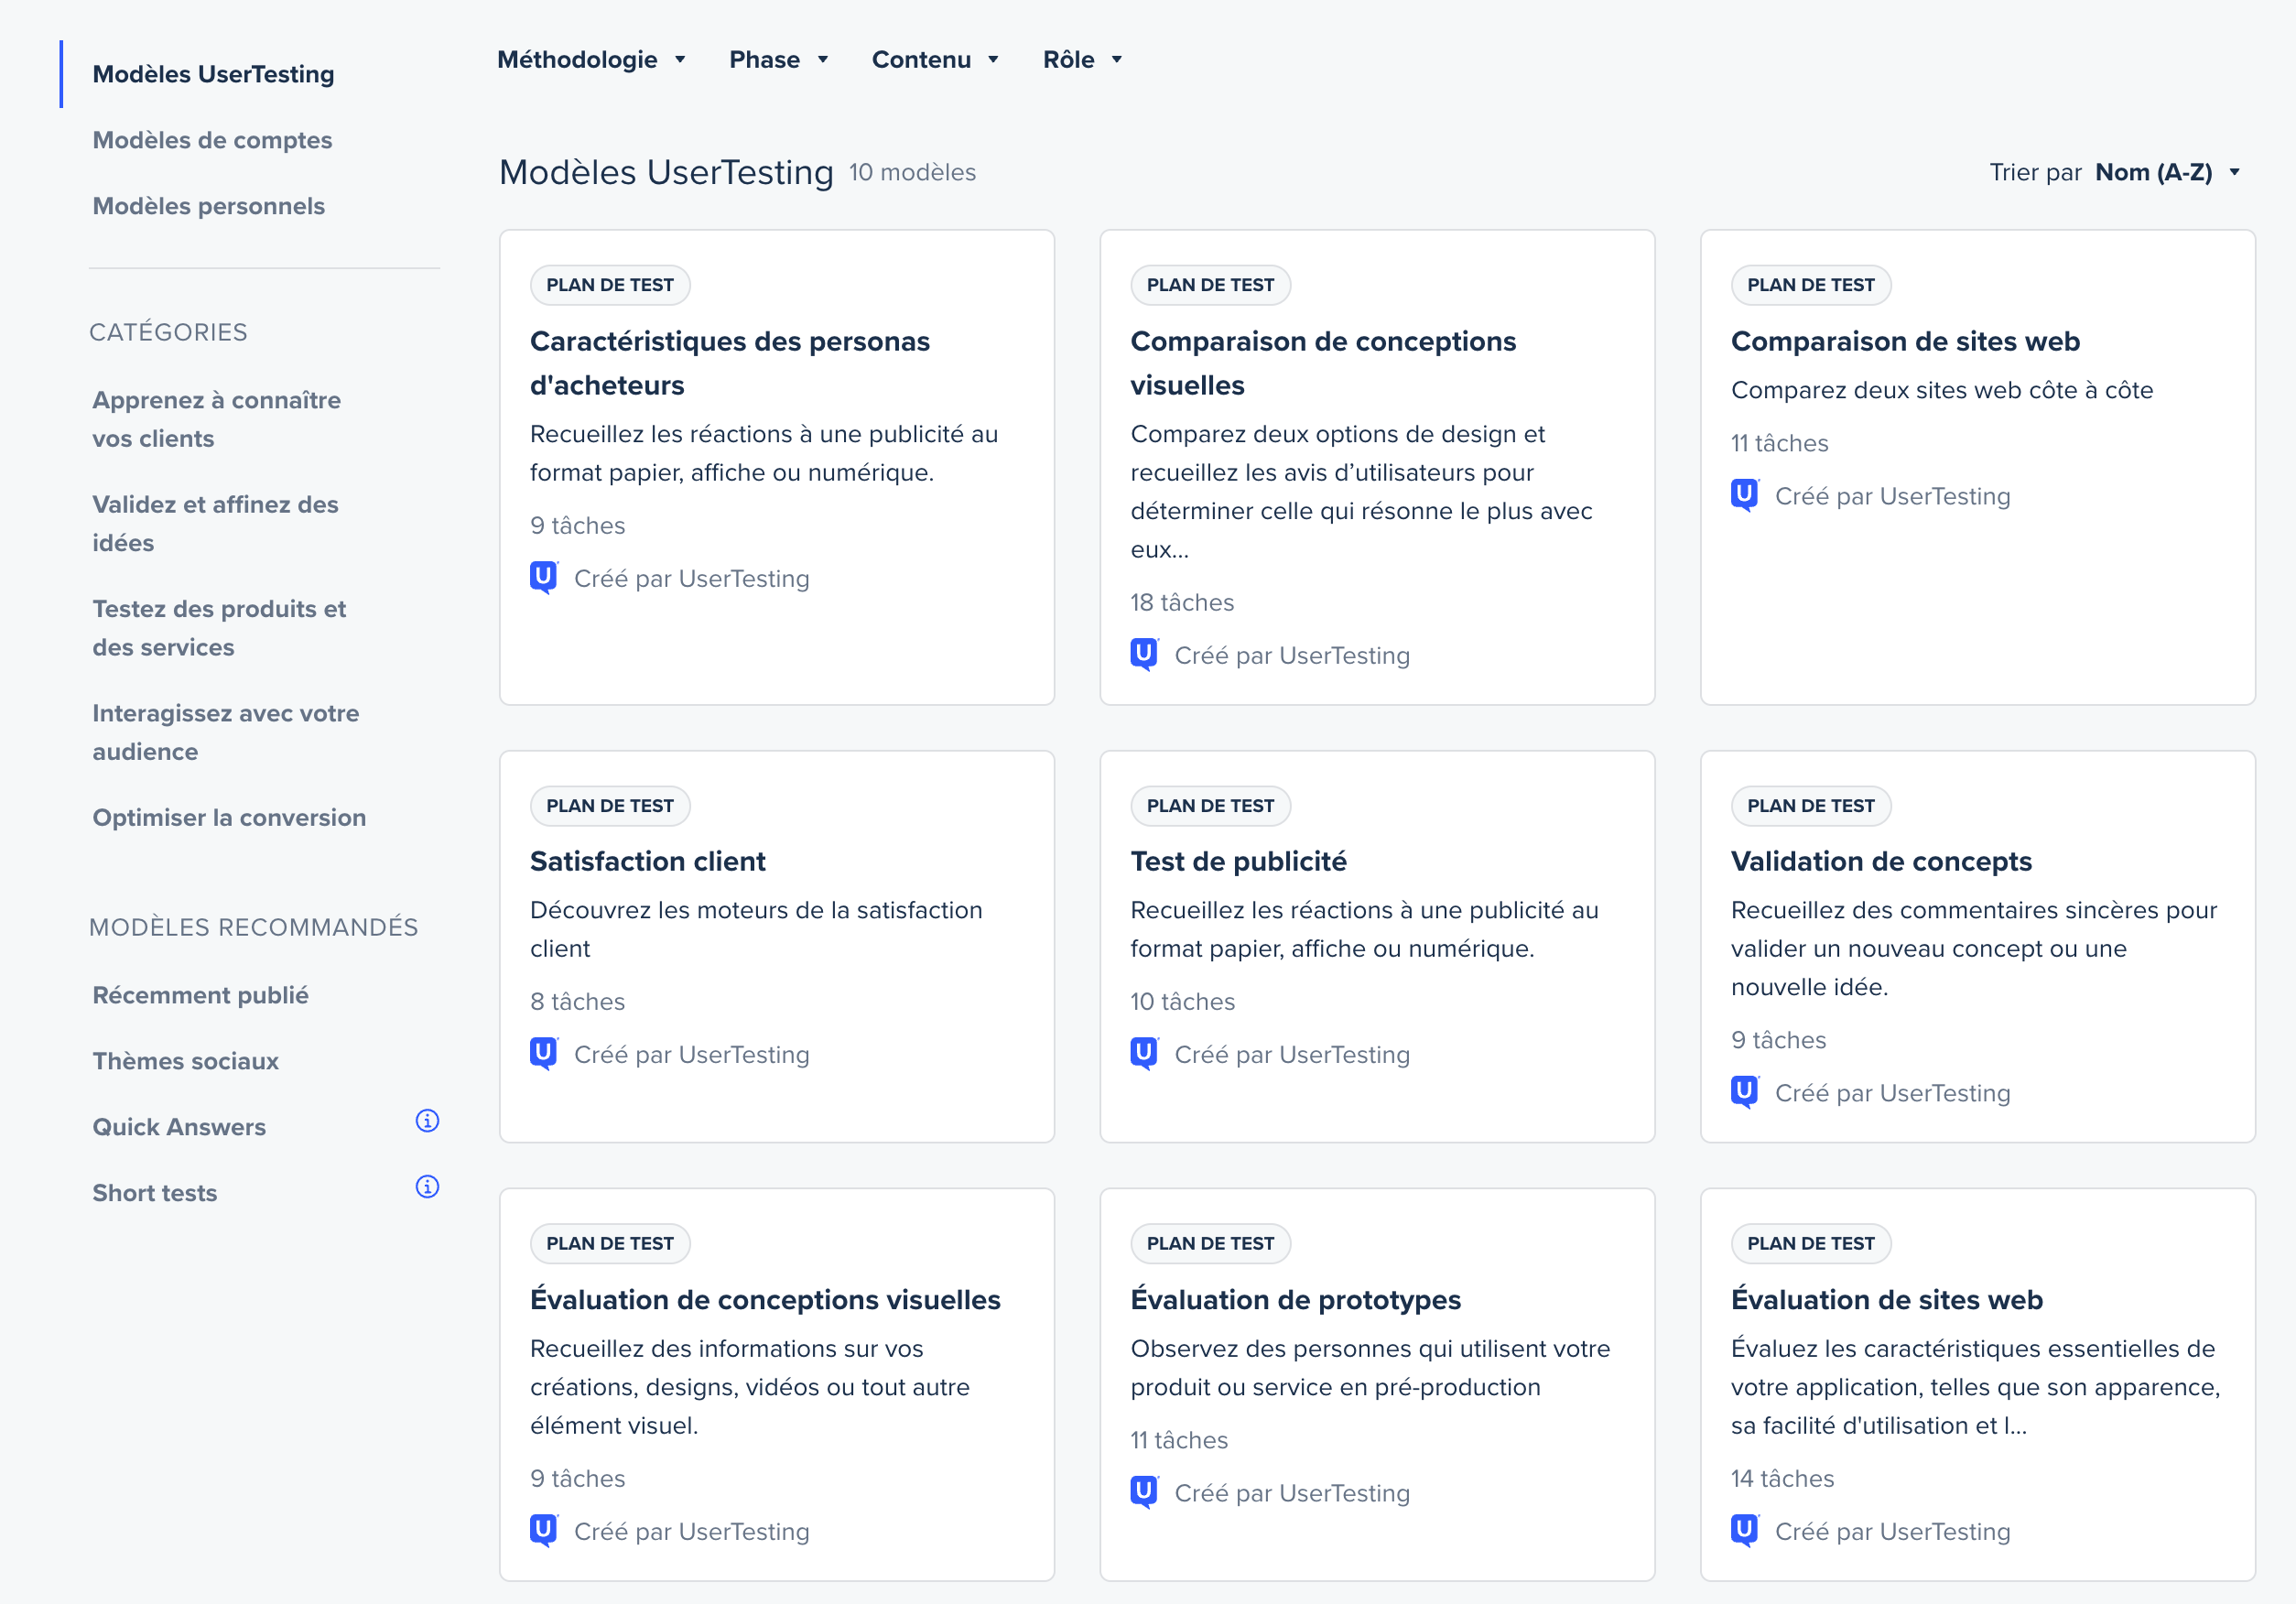
Task: Click UserTesting logo on Comparaison de sites web card
Action: [1745, 496]
